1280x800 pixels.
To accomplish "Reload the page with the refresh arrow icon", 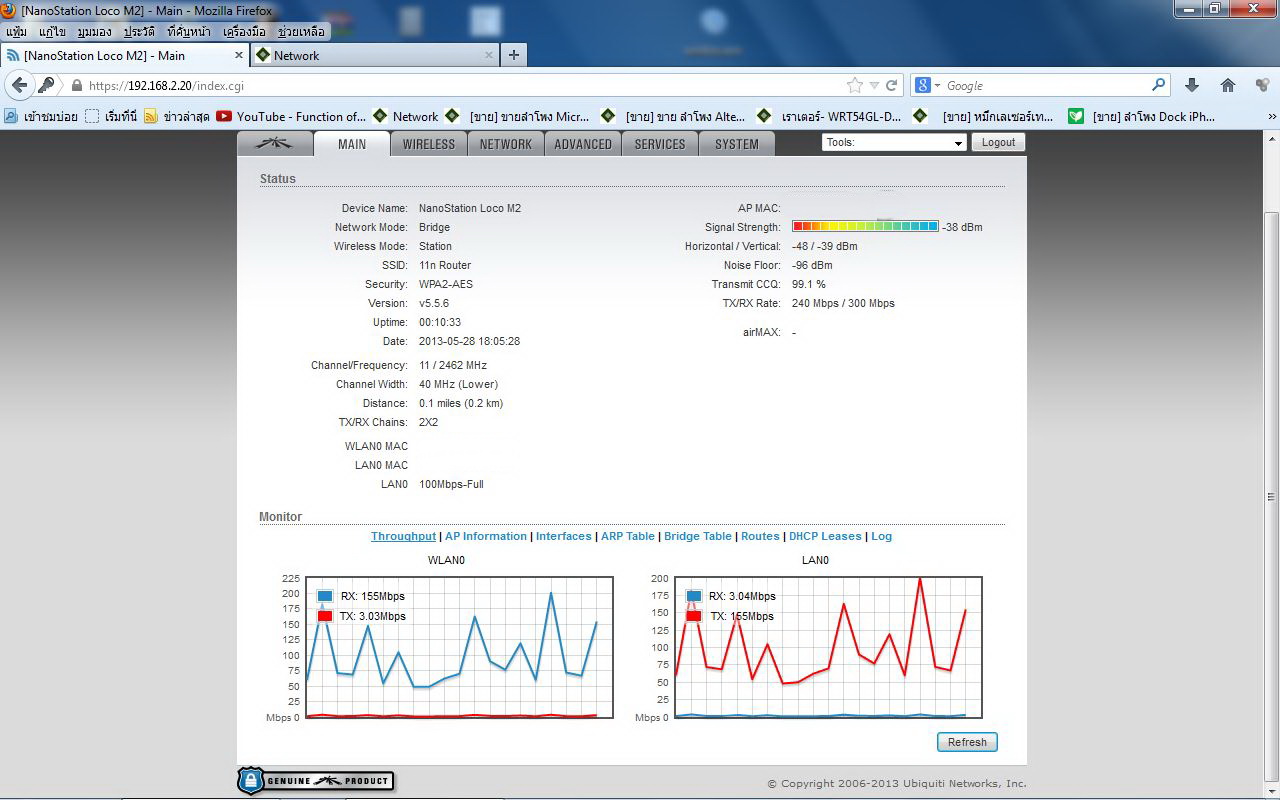I will click(891, 85).
